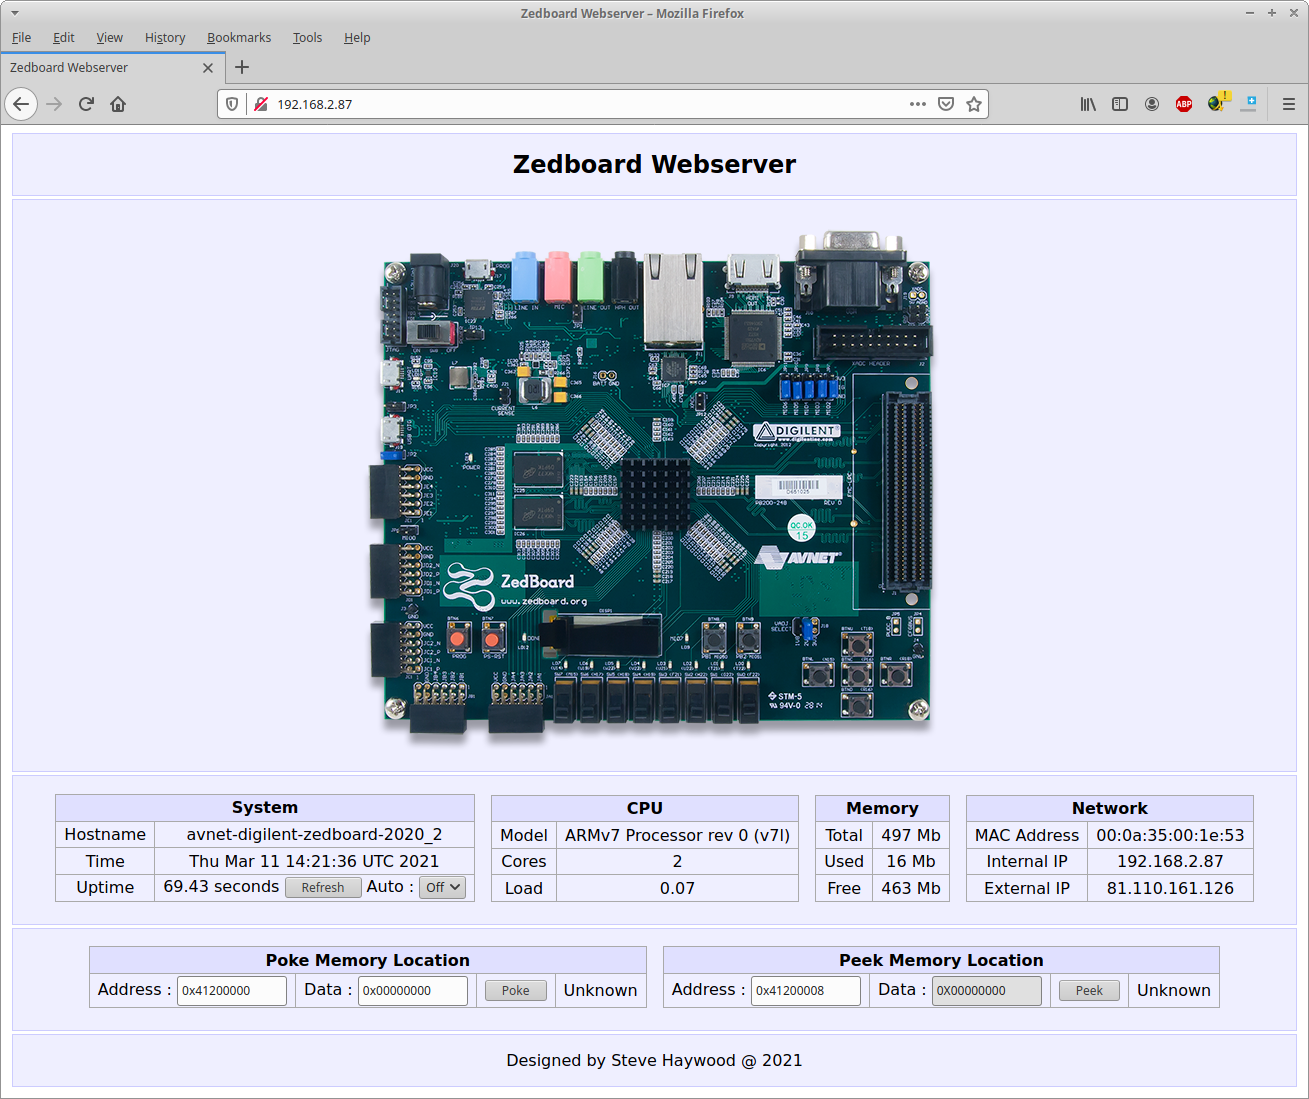The width and height of the screenshot is (1309, 1099).
Task: Bookmark this page with the star icon
Action: pos(973,104)
